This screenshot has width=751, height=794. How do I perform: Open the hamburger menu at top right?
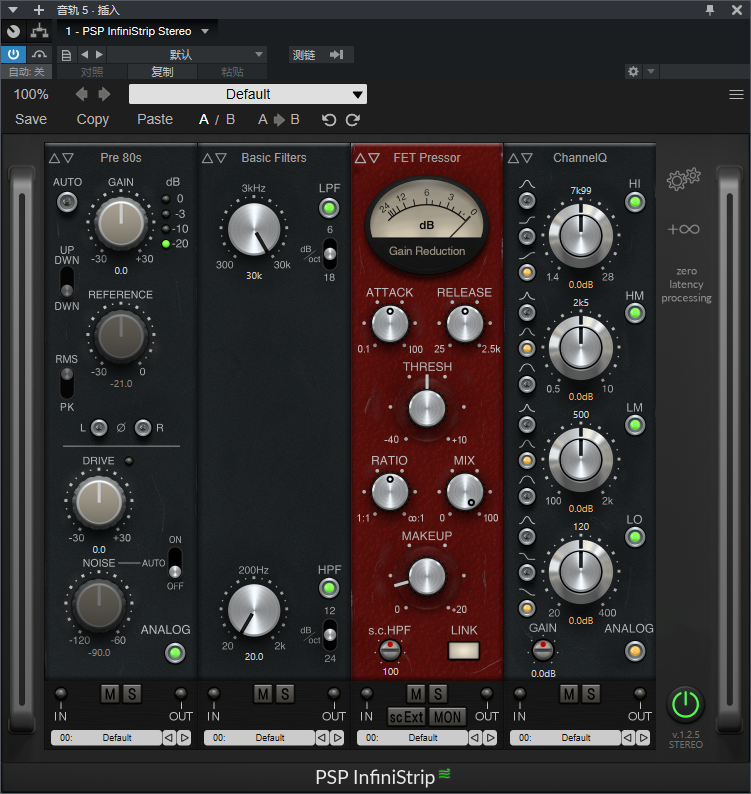pos(736,94)
